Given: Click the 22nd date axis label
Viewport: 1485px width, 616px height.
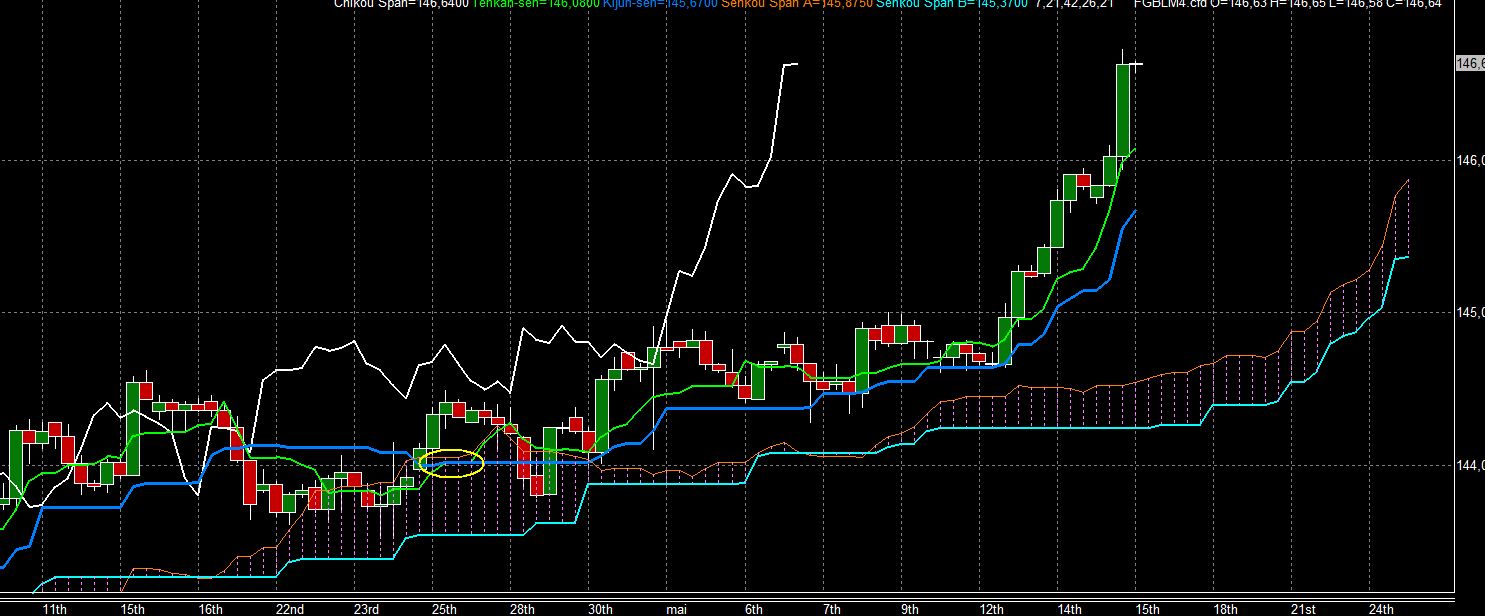Looking at the screenshot, I should point(289,608).
